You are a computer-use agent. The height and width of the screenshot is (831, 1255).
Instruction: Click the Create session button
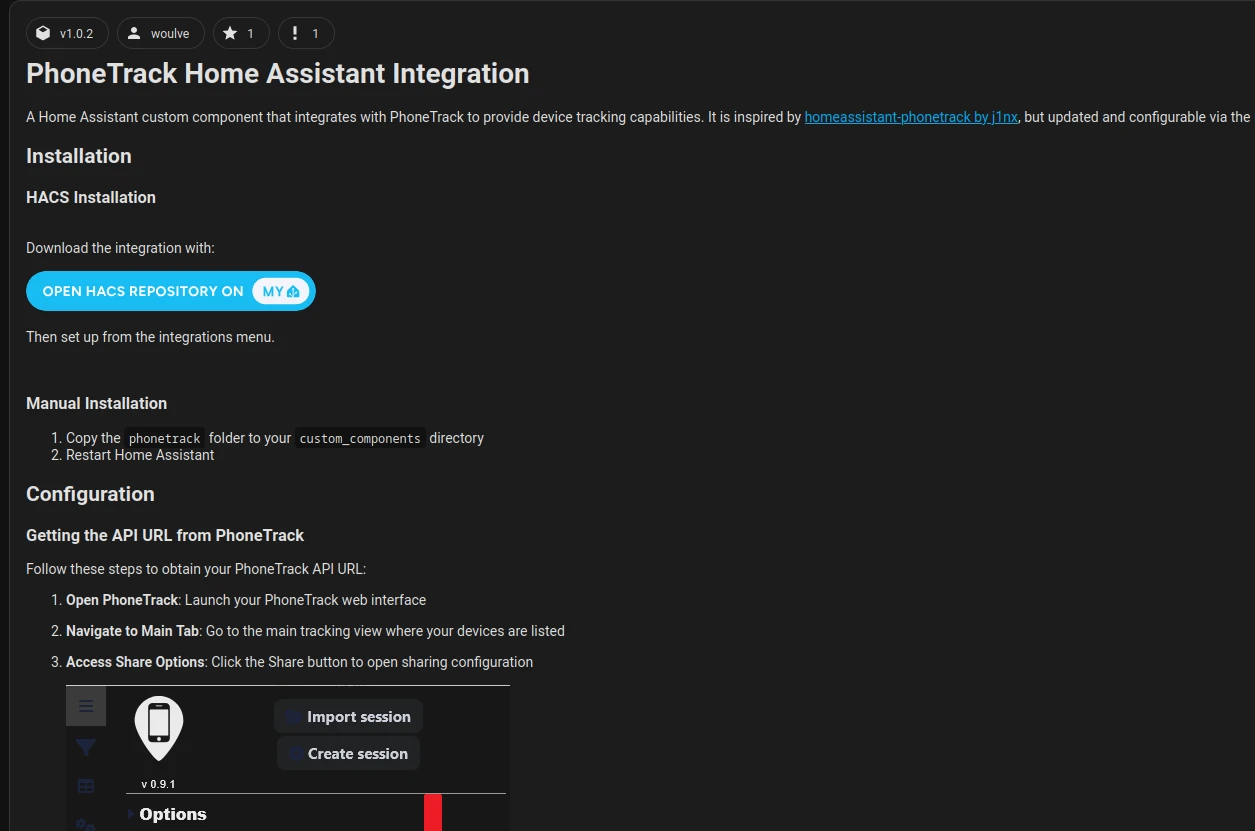click(x=348, y=753)
